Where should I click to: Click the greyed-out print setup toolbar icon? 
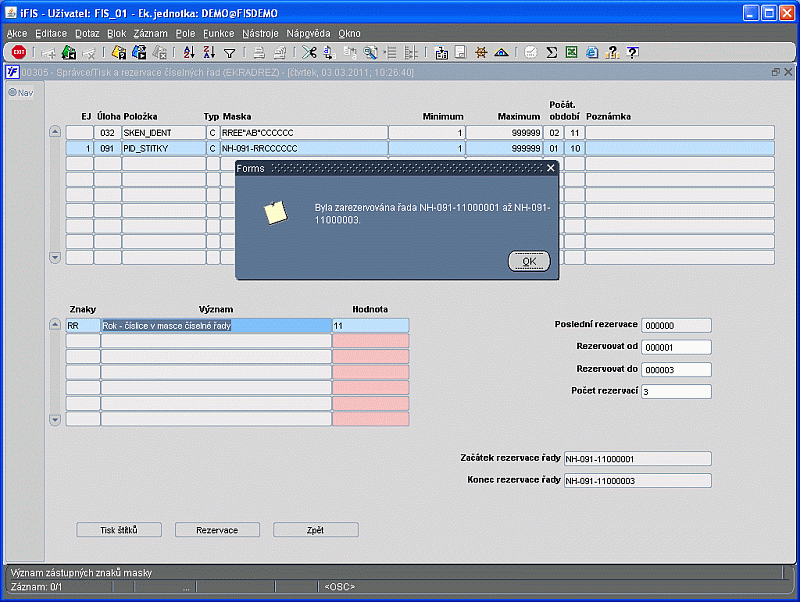click(x=280, y=52)
